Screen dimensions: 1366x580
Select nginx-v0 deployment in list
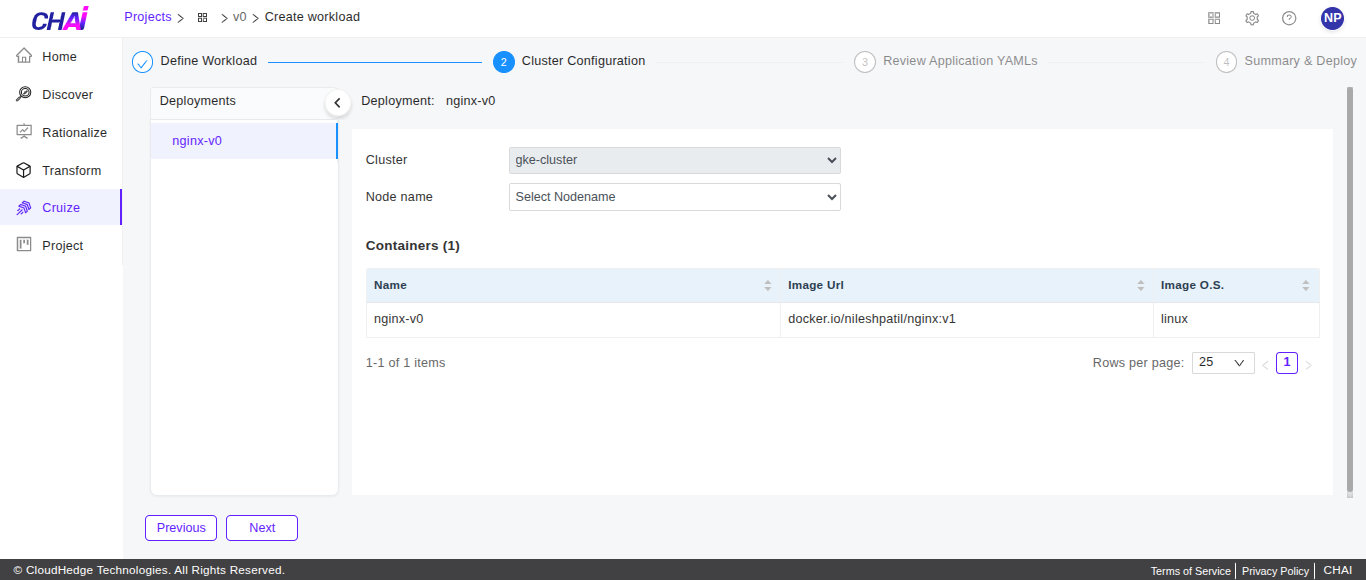tap(197, 141)
